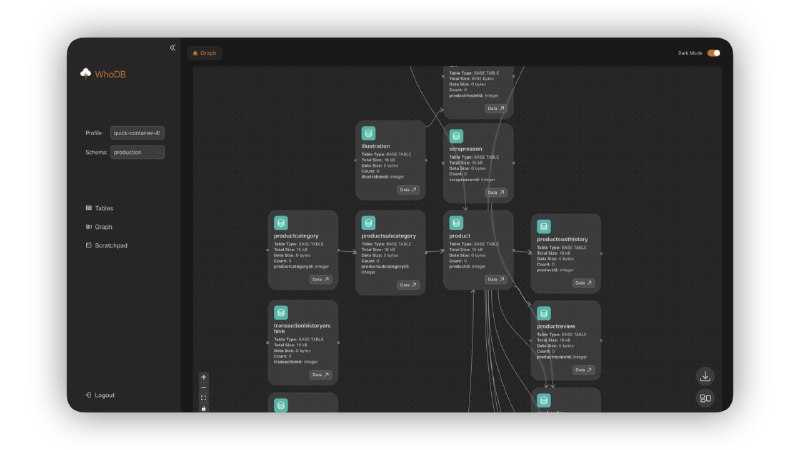Toggle the Dark Mode switch
This screenshot has height=450, width=800.
tap(713, 53)
